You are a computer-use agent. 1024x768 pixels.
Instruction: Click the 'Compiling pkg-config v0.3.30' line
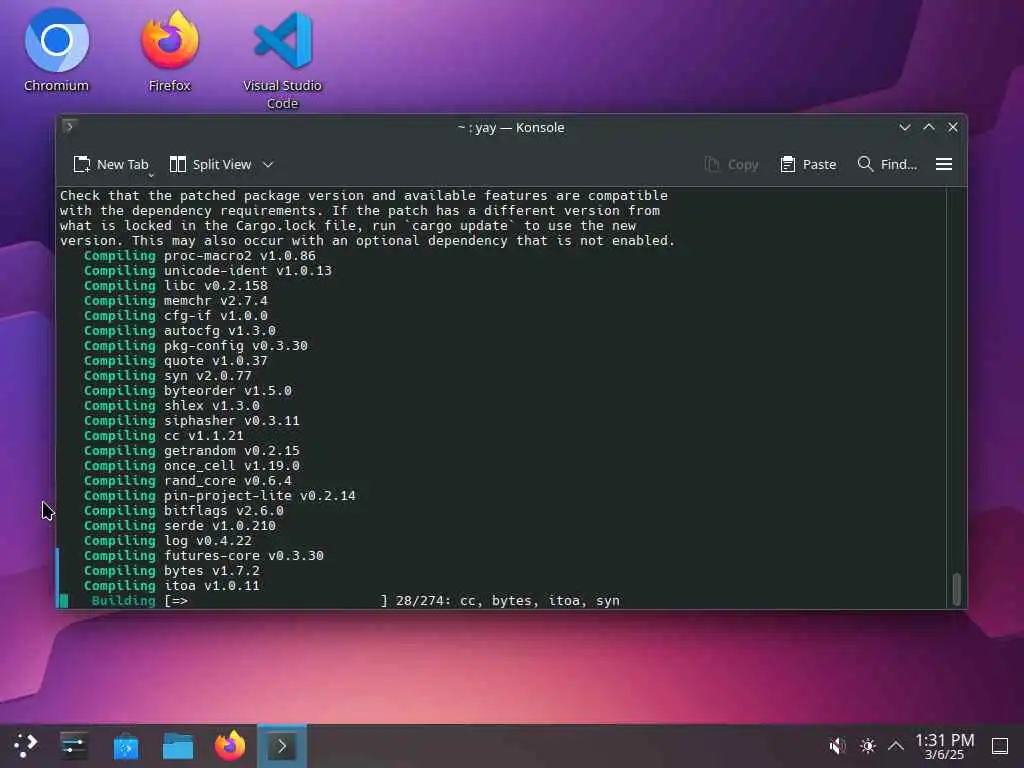pos(196,345)
